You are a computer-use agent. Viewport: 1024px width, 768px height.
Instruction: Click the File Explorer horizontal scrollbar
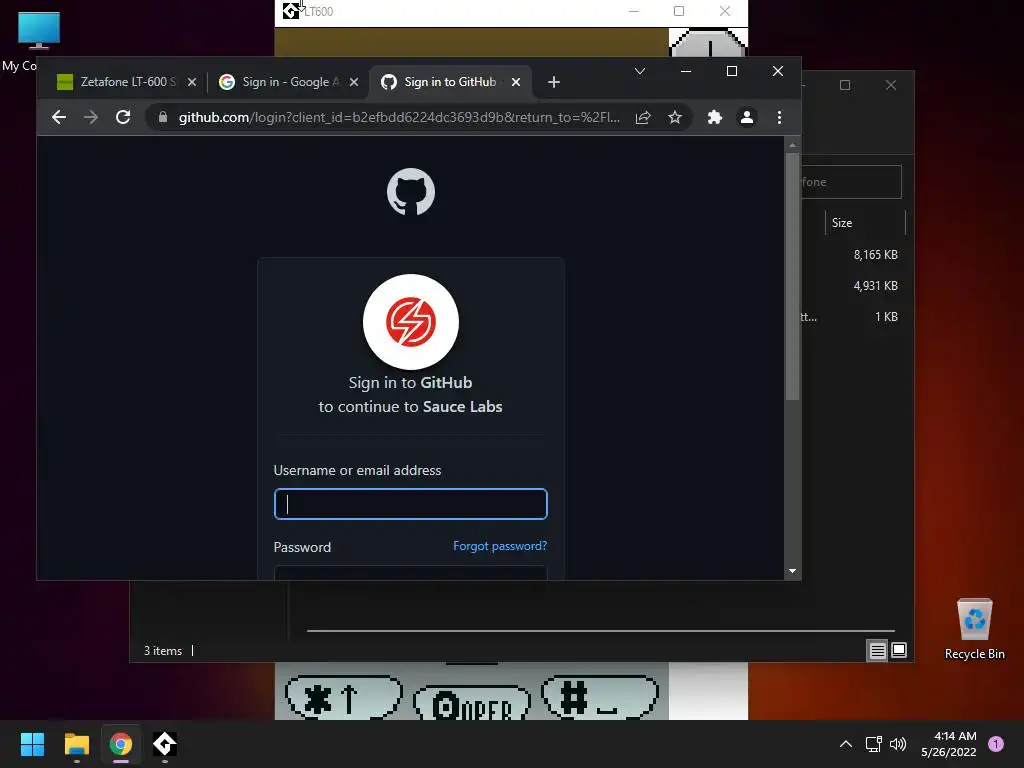(x=601, y=631)
